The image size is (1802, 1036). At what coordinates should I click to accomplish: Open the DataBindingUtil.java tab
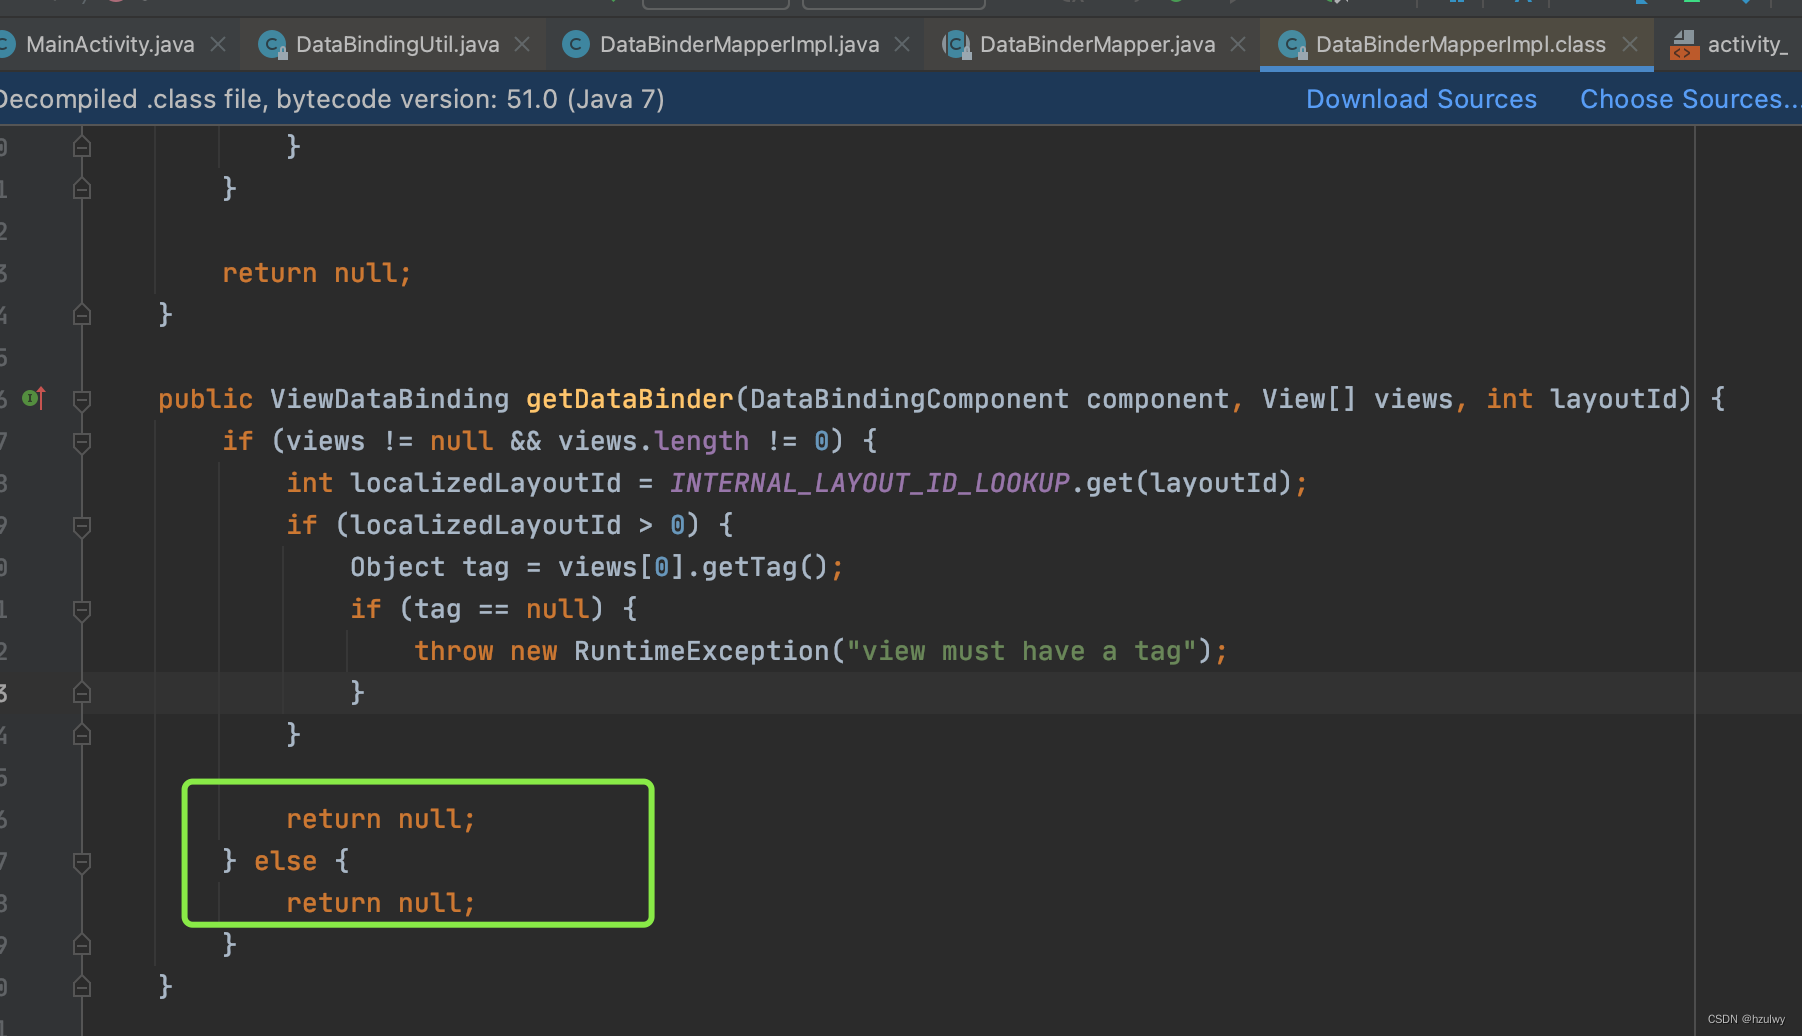pos(397,44)
